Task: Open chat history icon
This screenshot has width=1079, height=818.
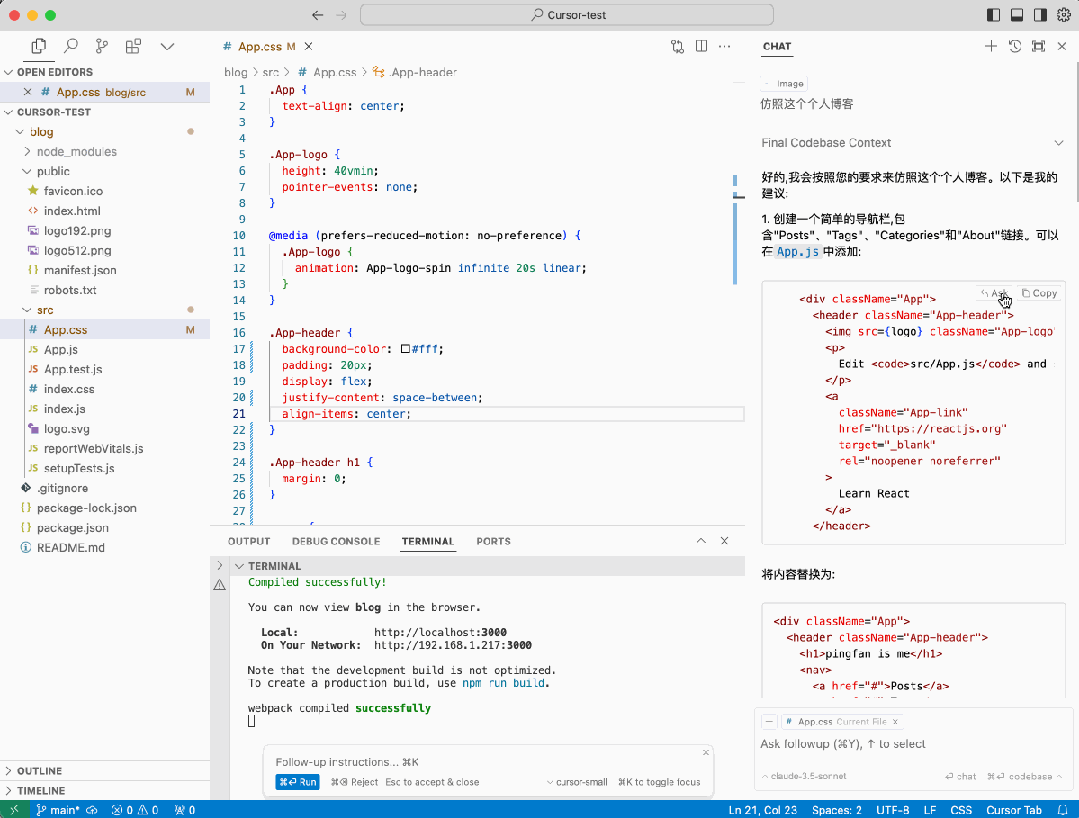Action: [1014, 46]
